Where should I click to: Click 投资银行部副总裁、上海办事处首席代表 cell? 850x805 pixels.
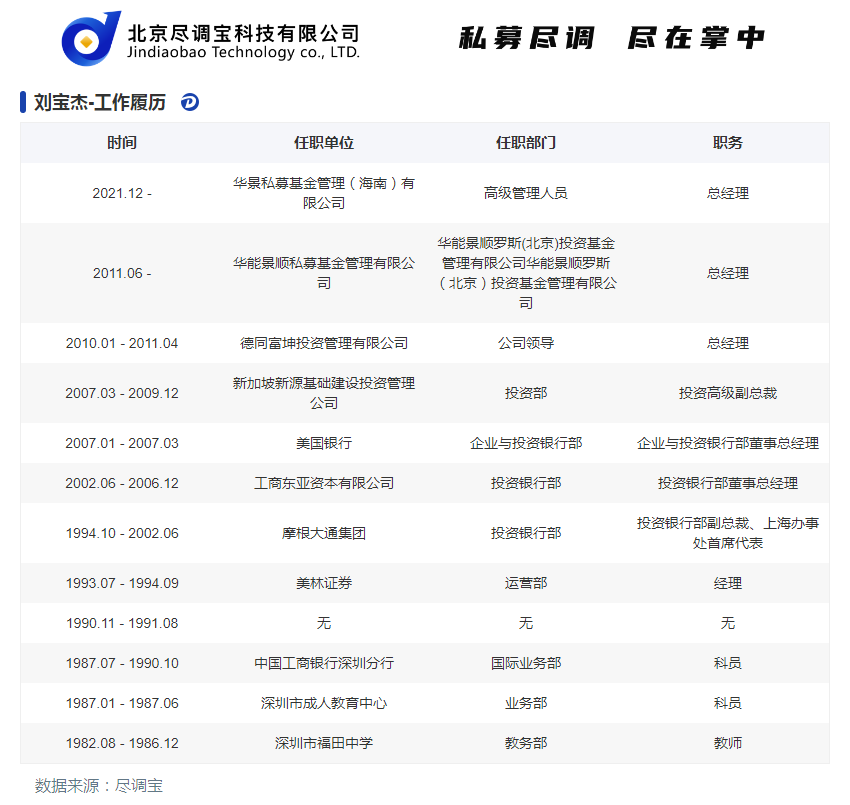pos(727,533)
